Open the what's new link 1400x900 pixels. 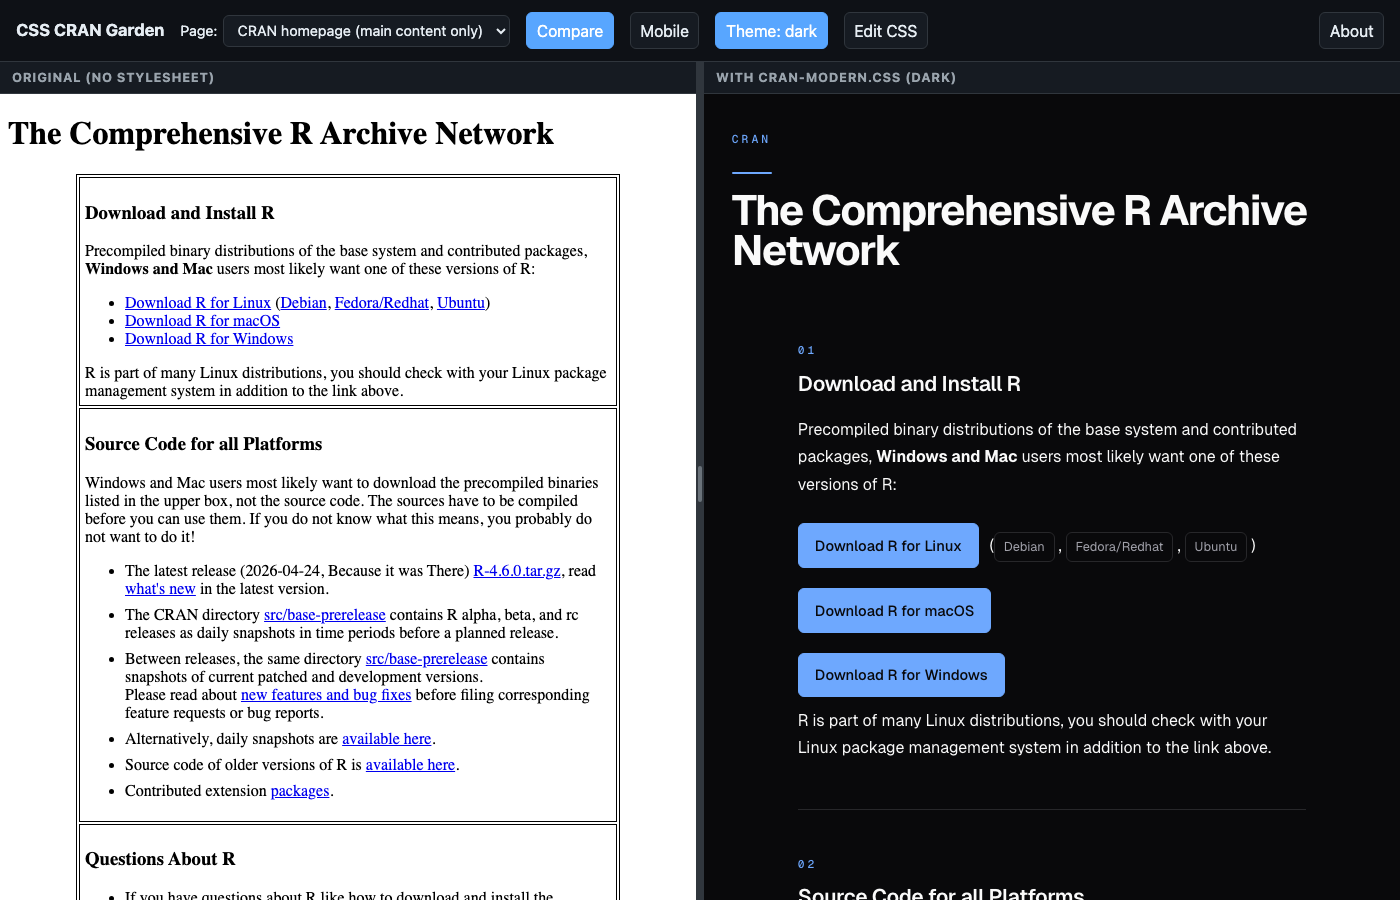pos(160,589)
